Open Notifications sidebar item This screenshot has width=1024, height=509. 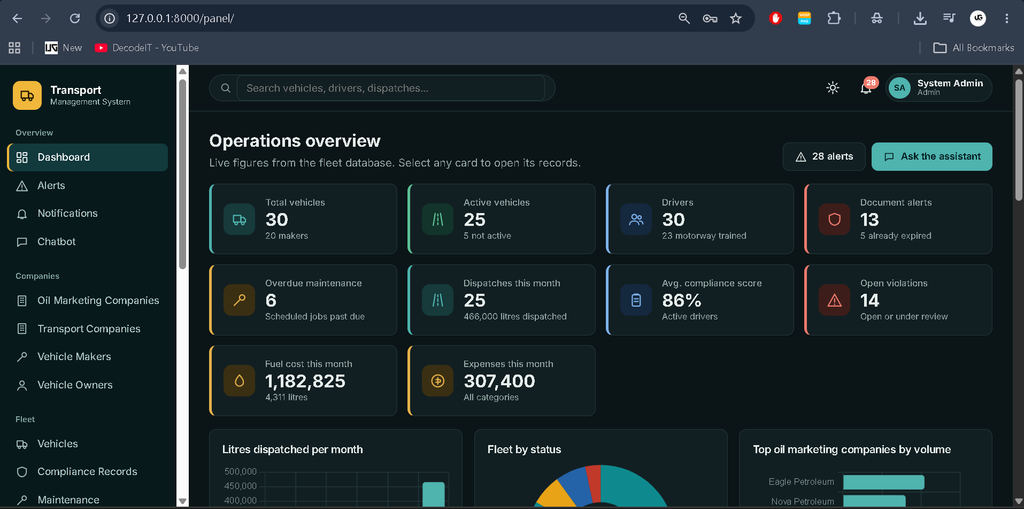point(88,214)
